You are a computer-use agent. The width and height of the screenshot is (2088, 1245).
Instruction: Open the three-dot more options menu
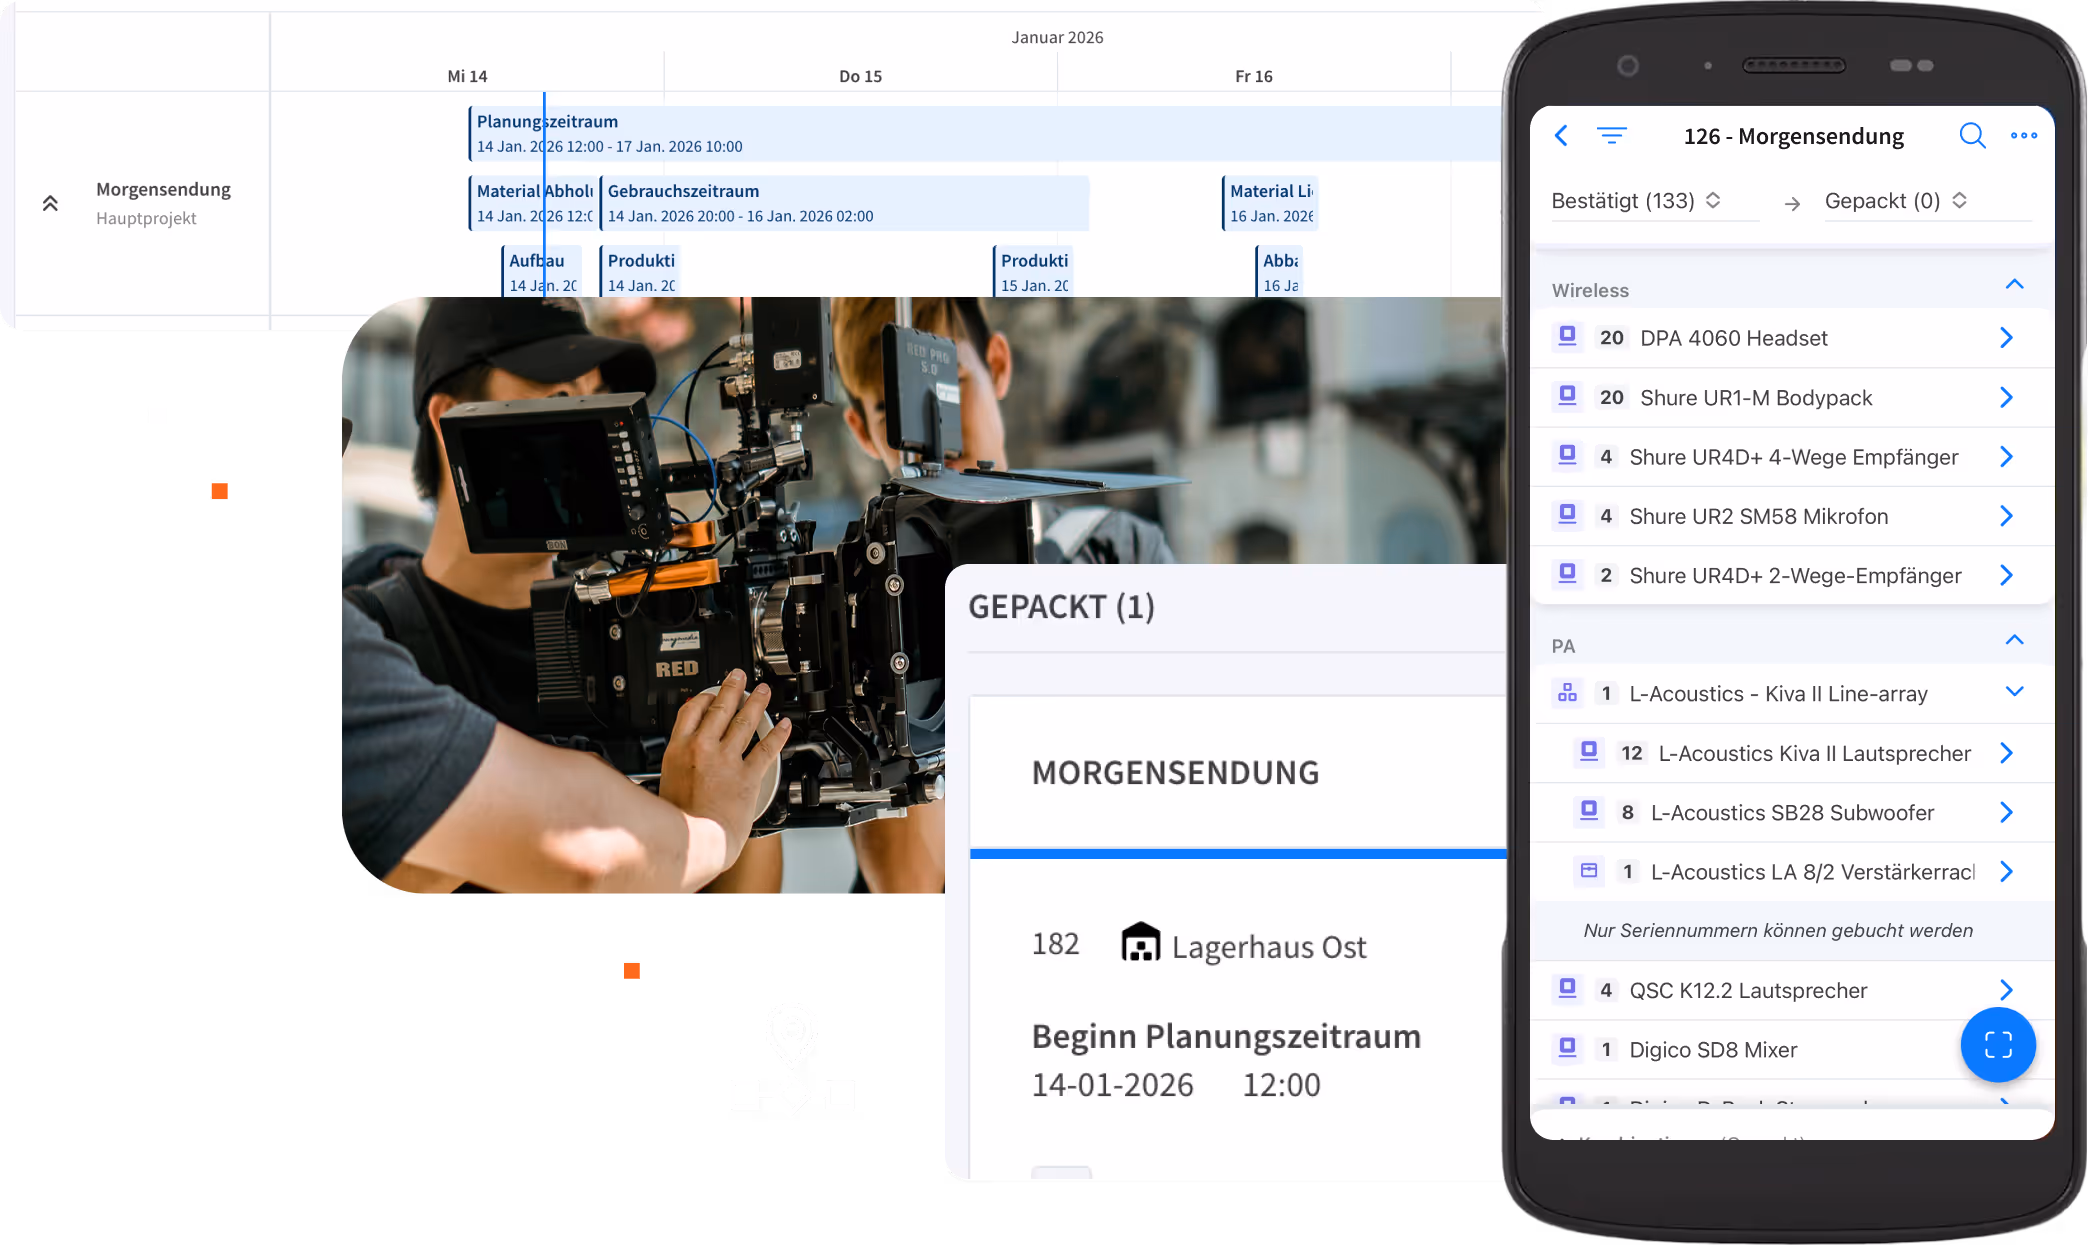[2023, 136]
